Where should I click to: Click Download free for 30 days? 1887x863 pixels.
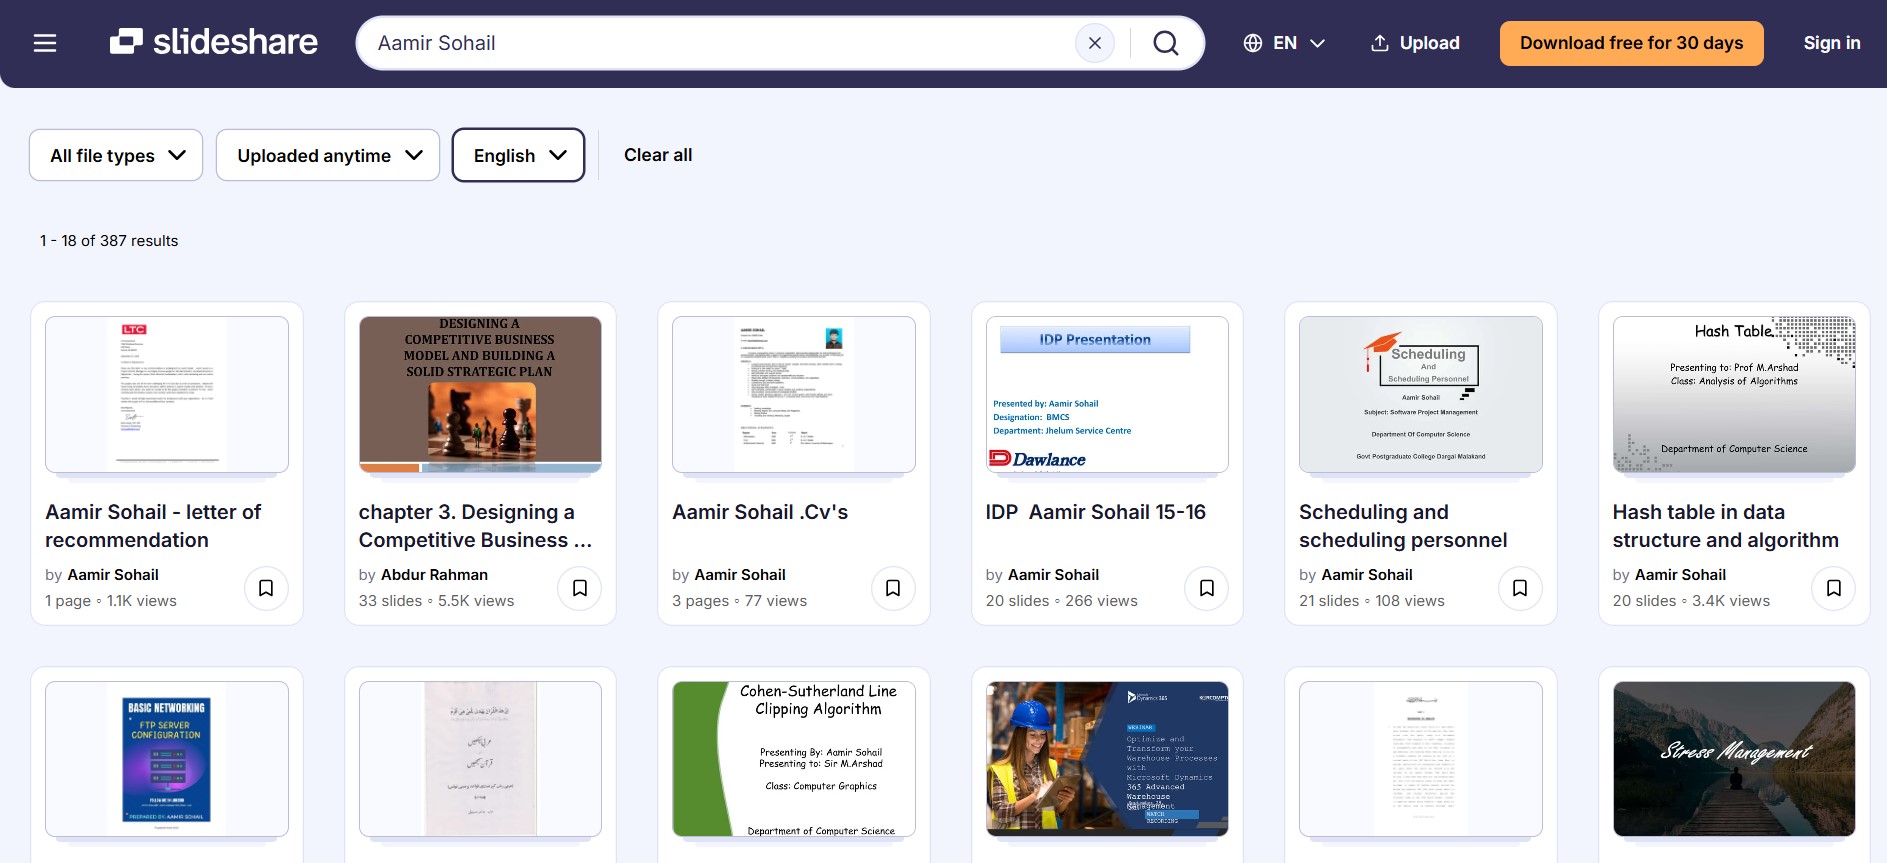point(1631,43)
